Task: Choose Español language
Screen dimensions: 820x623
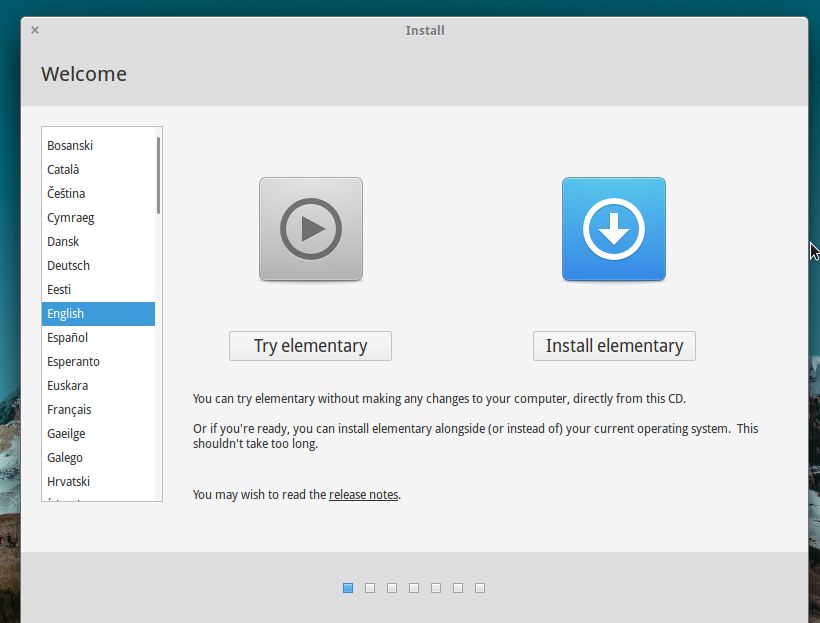Action: [98, 338]
